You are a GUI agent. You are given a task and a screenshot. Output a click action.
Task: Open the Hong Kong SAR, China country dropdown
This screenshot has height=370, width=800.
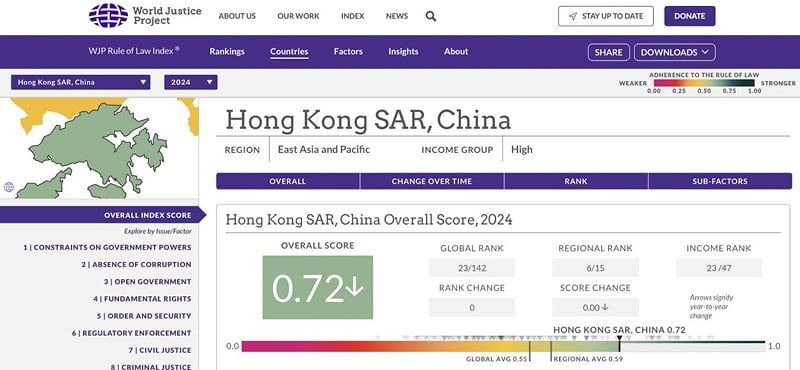pos(81,82)
